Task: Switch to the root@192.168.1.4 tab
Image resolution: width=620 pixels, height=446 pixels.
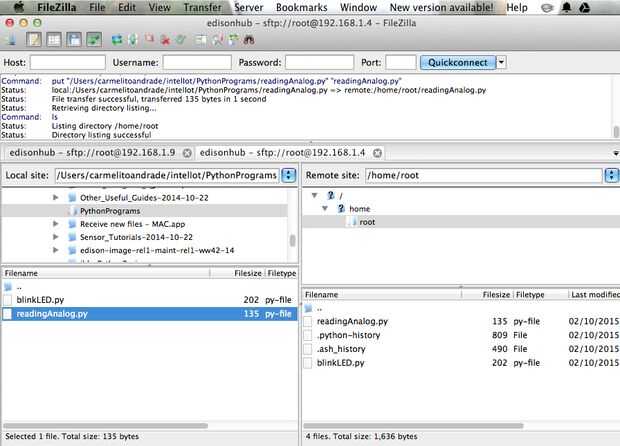Action: [x=282, y=153]
